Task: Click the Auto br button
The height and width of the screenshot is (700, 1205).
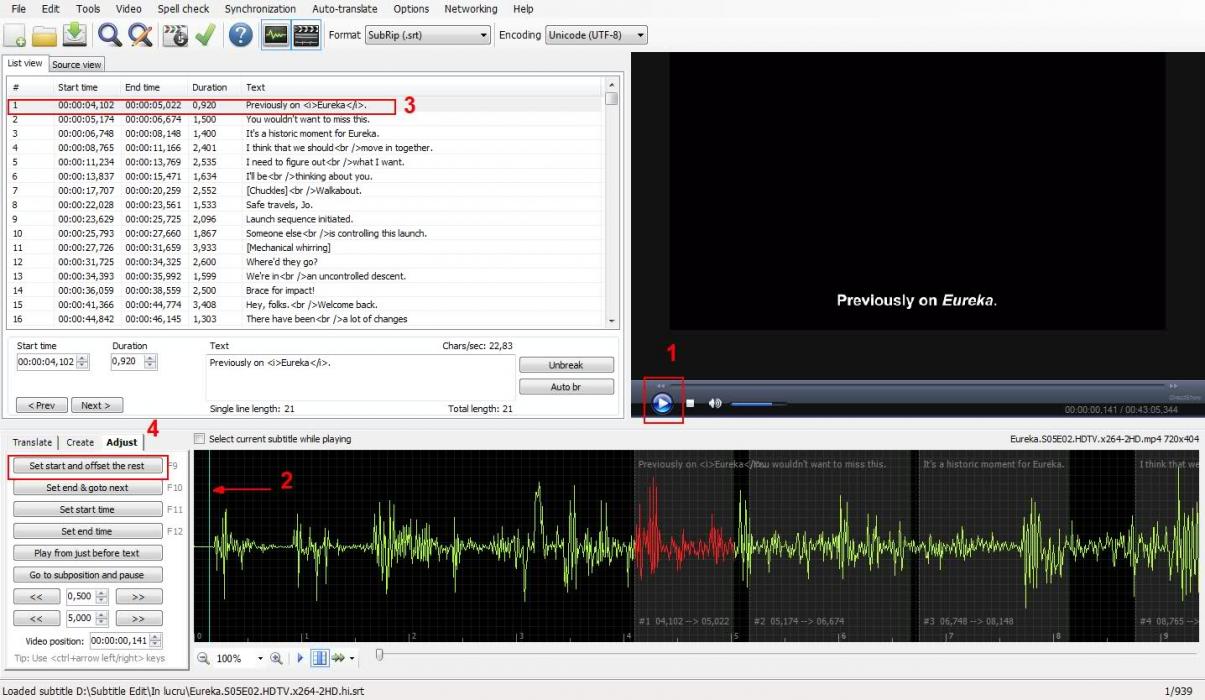Action: 566,387
